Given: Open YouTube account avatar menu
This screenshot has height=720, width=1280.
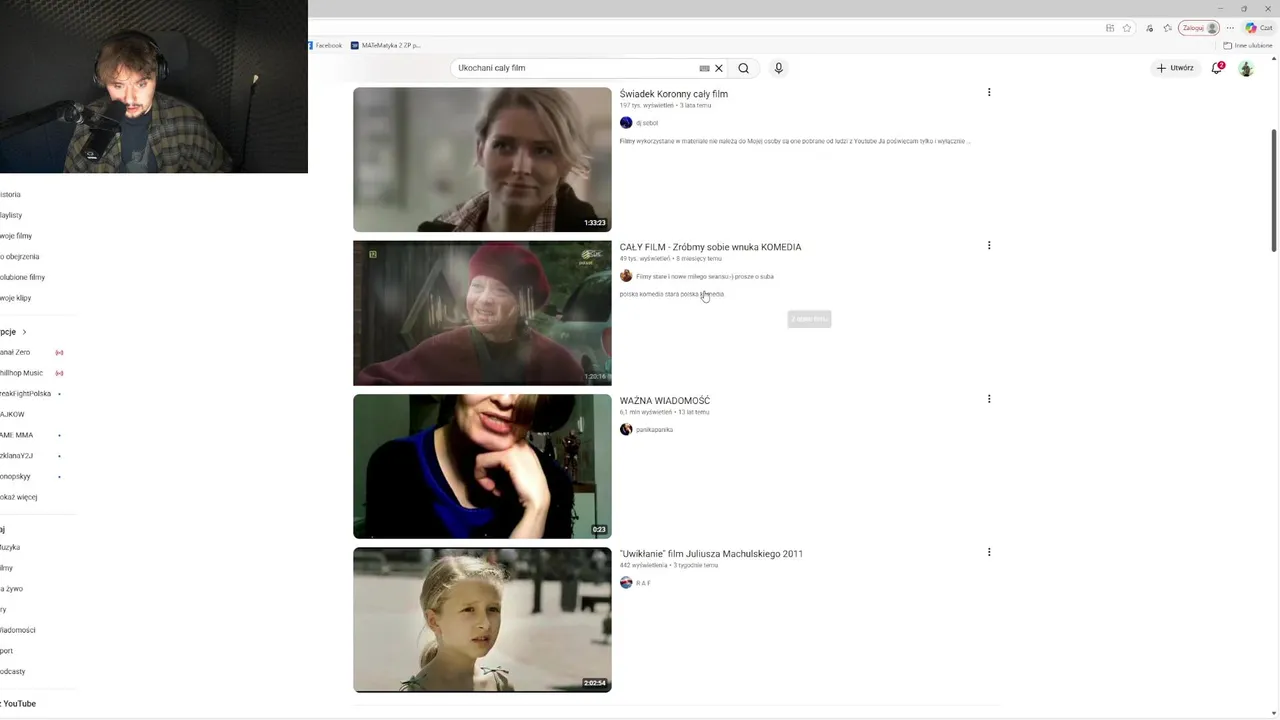Looking at the screenshot, I should [x=1246, y=68].
